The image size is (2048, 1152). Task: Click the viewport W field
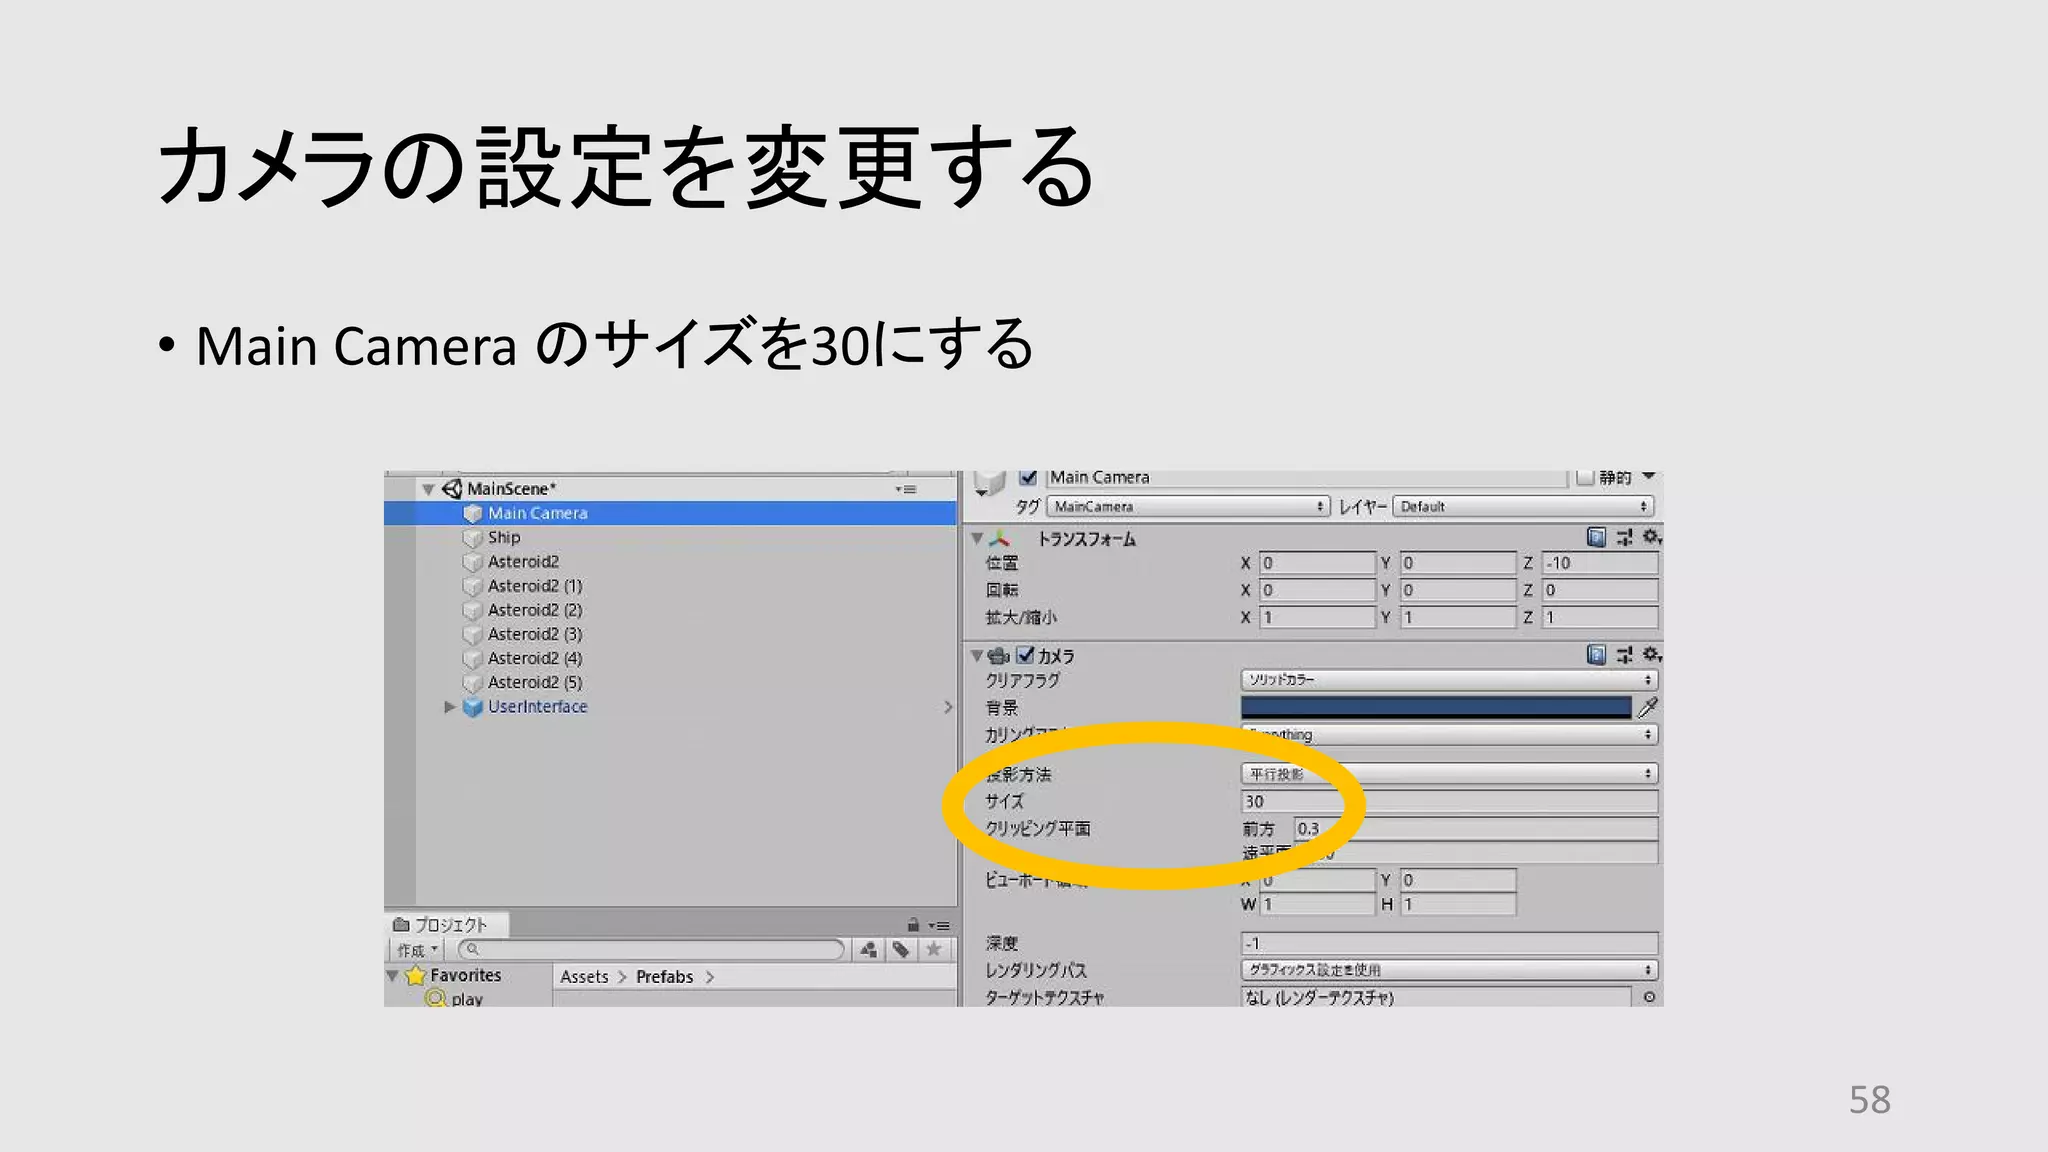click(x=1317, y=904)
